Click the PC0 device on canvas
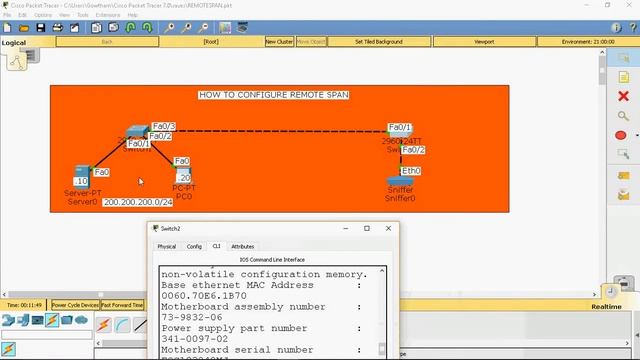The image size is (640, 360). (184, 176)
